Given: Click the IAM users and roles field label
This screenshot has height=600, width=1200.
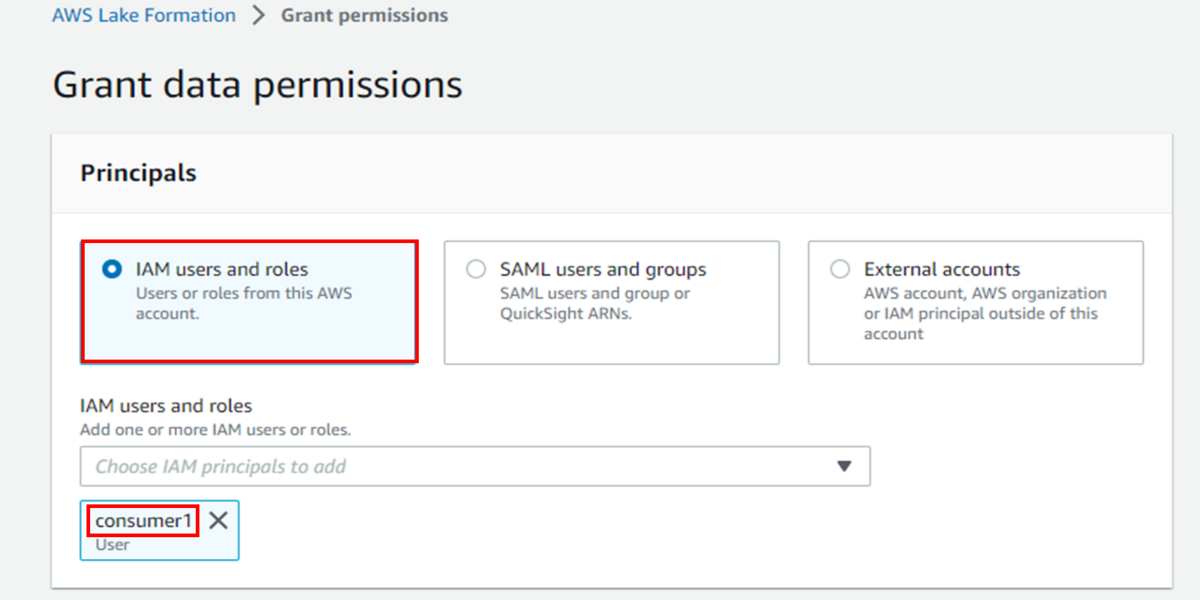Looking at the screenshot, I should click(166, 406).
